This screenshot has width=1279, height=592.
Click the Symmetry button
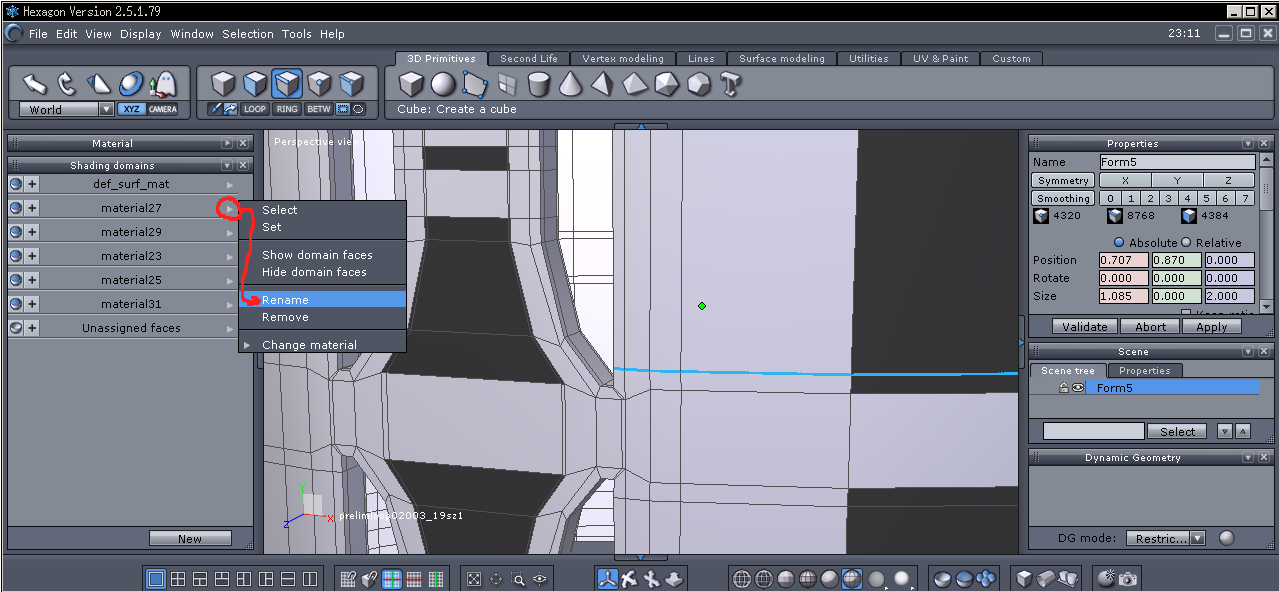pos(1063,180)
